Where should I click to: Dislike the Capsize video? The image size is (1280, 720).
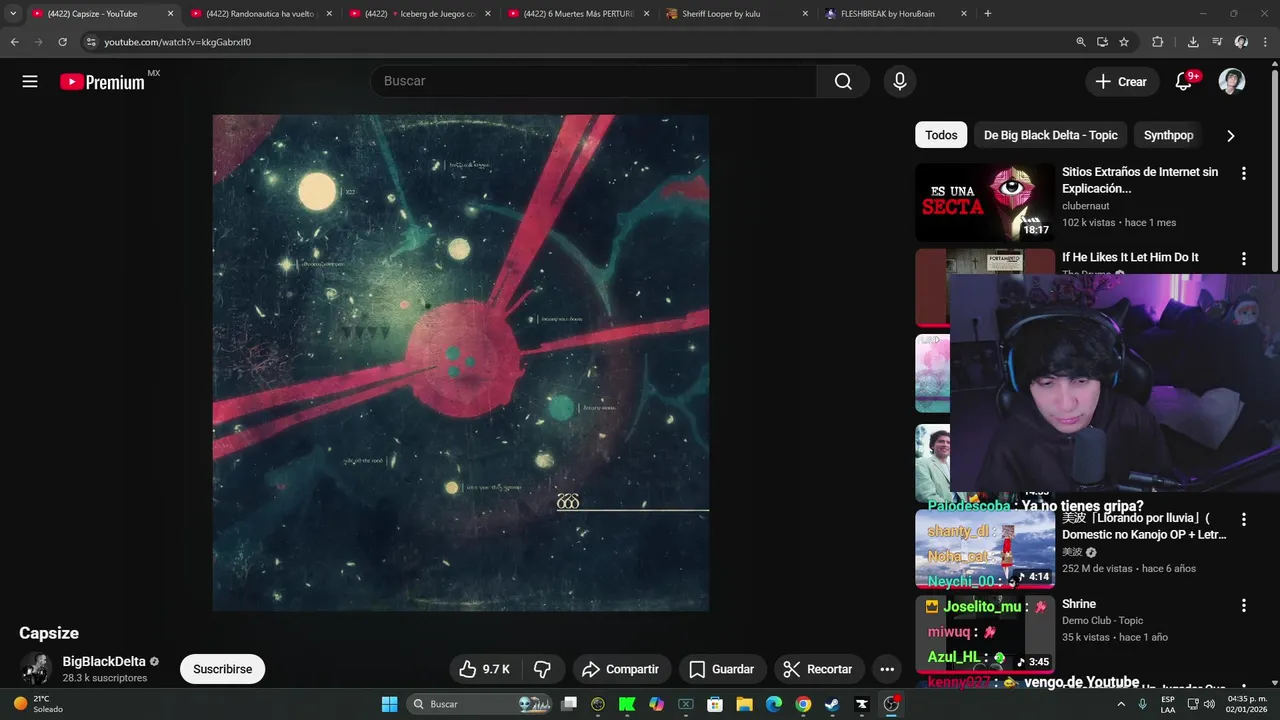(543, 669)
